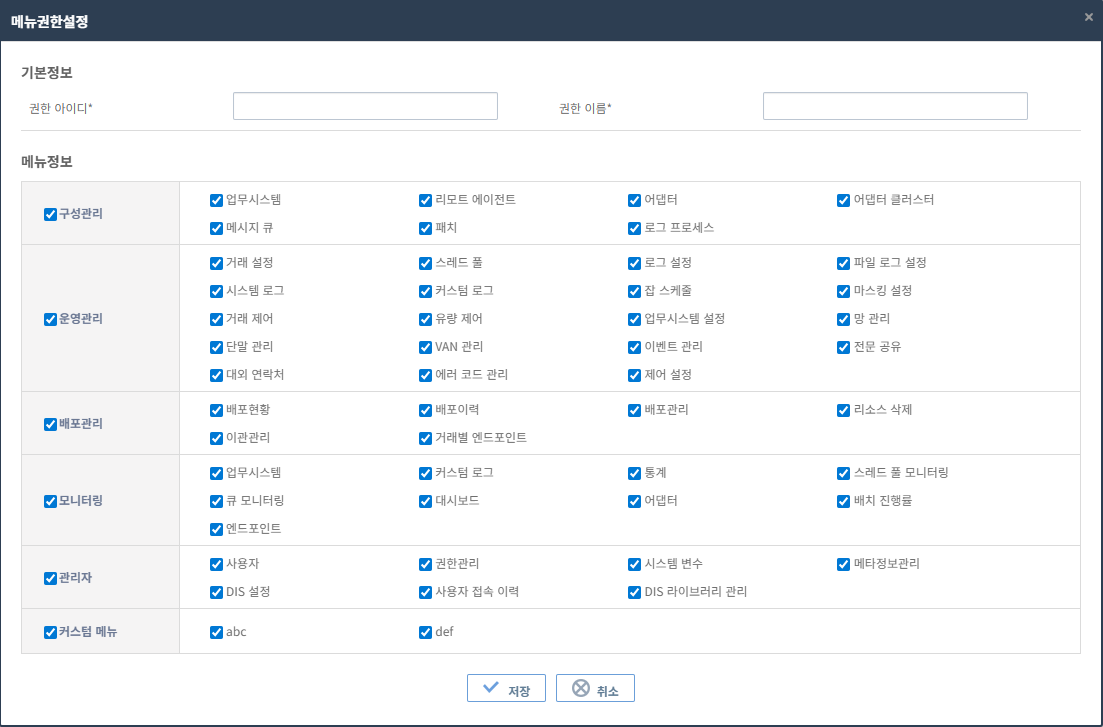Click the 권한 아이디 input field
This screenshot has width=1103, height=727.
coord(365,106)
